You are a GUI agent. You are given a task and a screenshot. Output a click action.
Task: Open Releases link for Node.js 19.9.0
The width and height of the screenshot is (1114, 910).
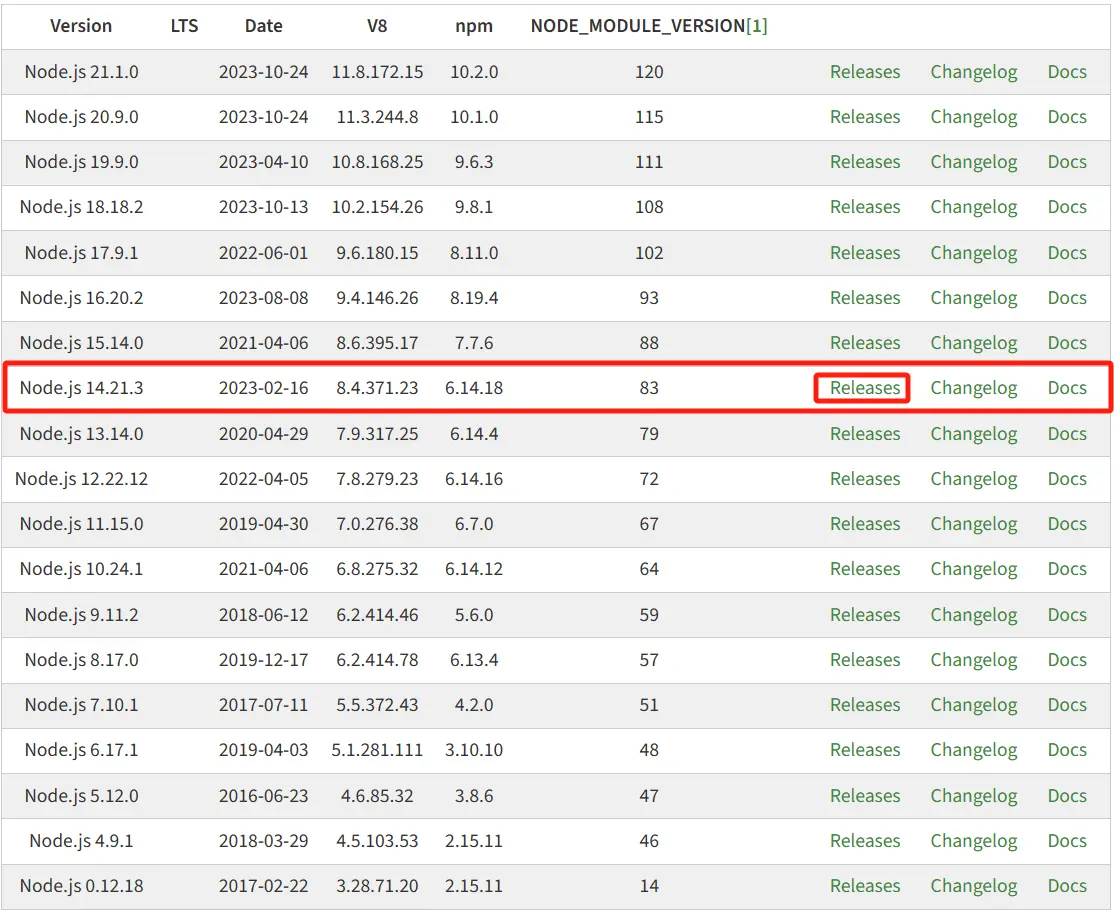pos(865,162)
